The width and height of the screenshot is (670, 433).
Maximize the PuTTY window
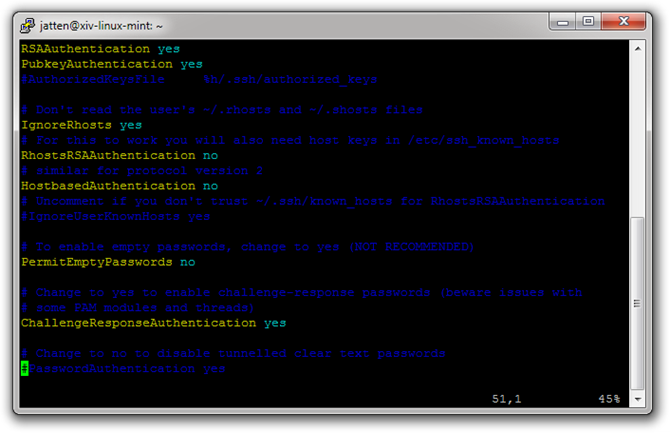click(588, 21)
